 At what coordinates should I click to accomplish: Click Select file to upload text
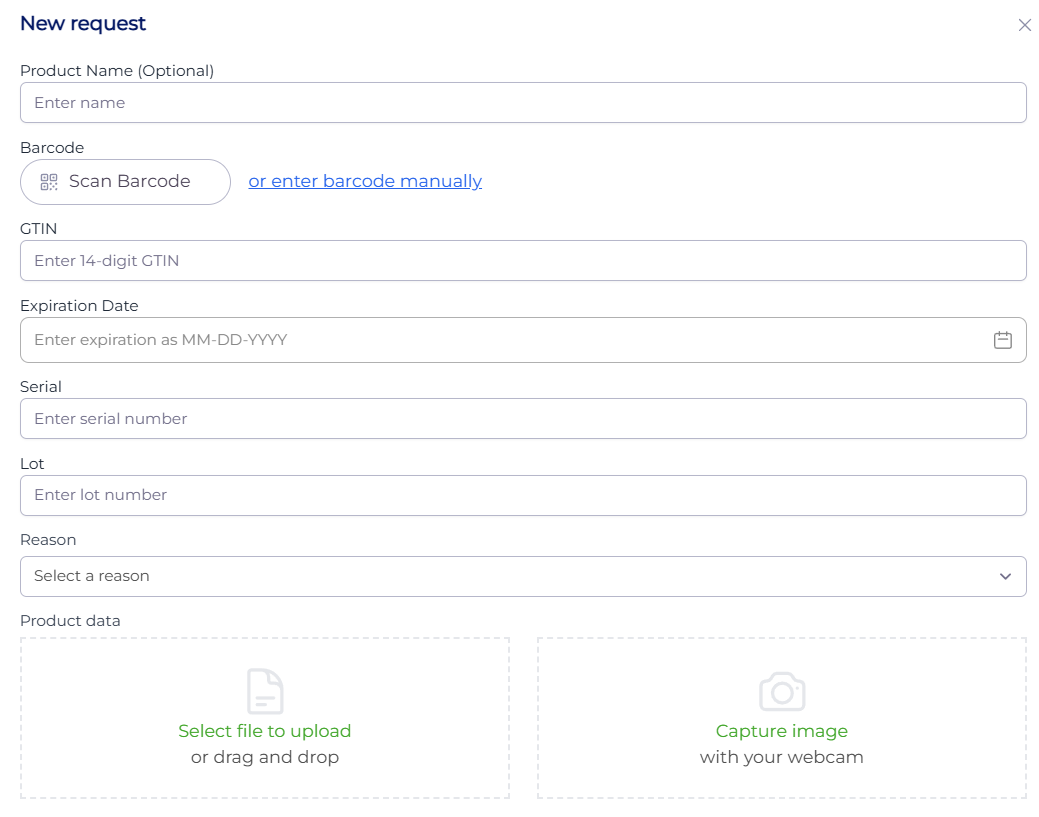coord(265,731)
